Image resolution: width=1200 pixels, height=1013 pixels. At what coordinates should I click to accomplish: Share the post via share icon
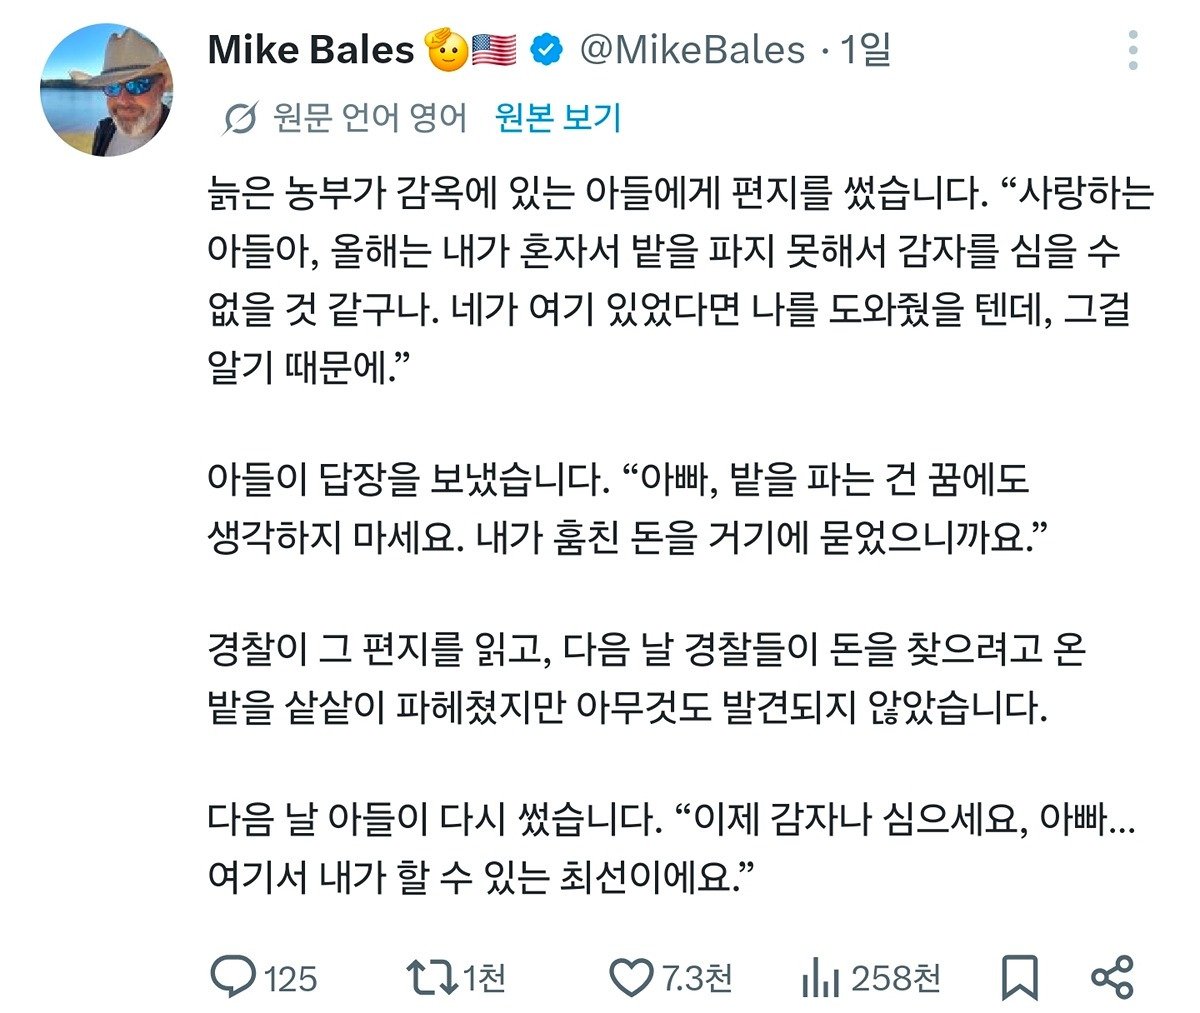(x=1112, y=977)
